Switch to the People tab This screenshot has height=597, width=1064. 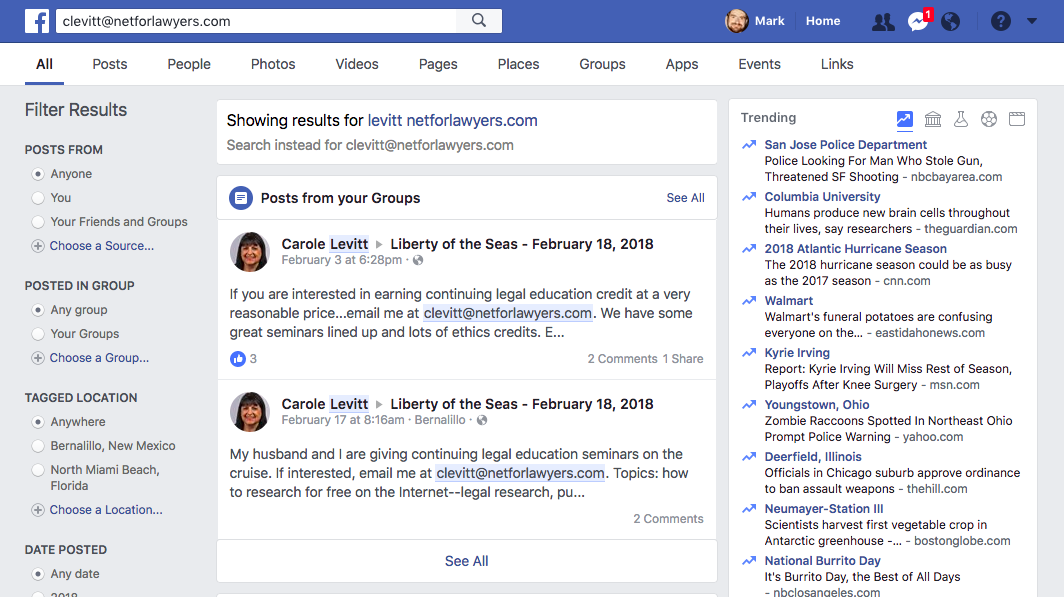(x=189, y=64)
